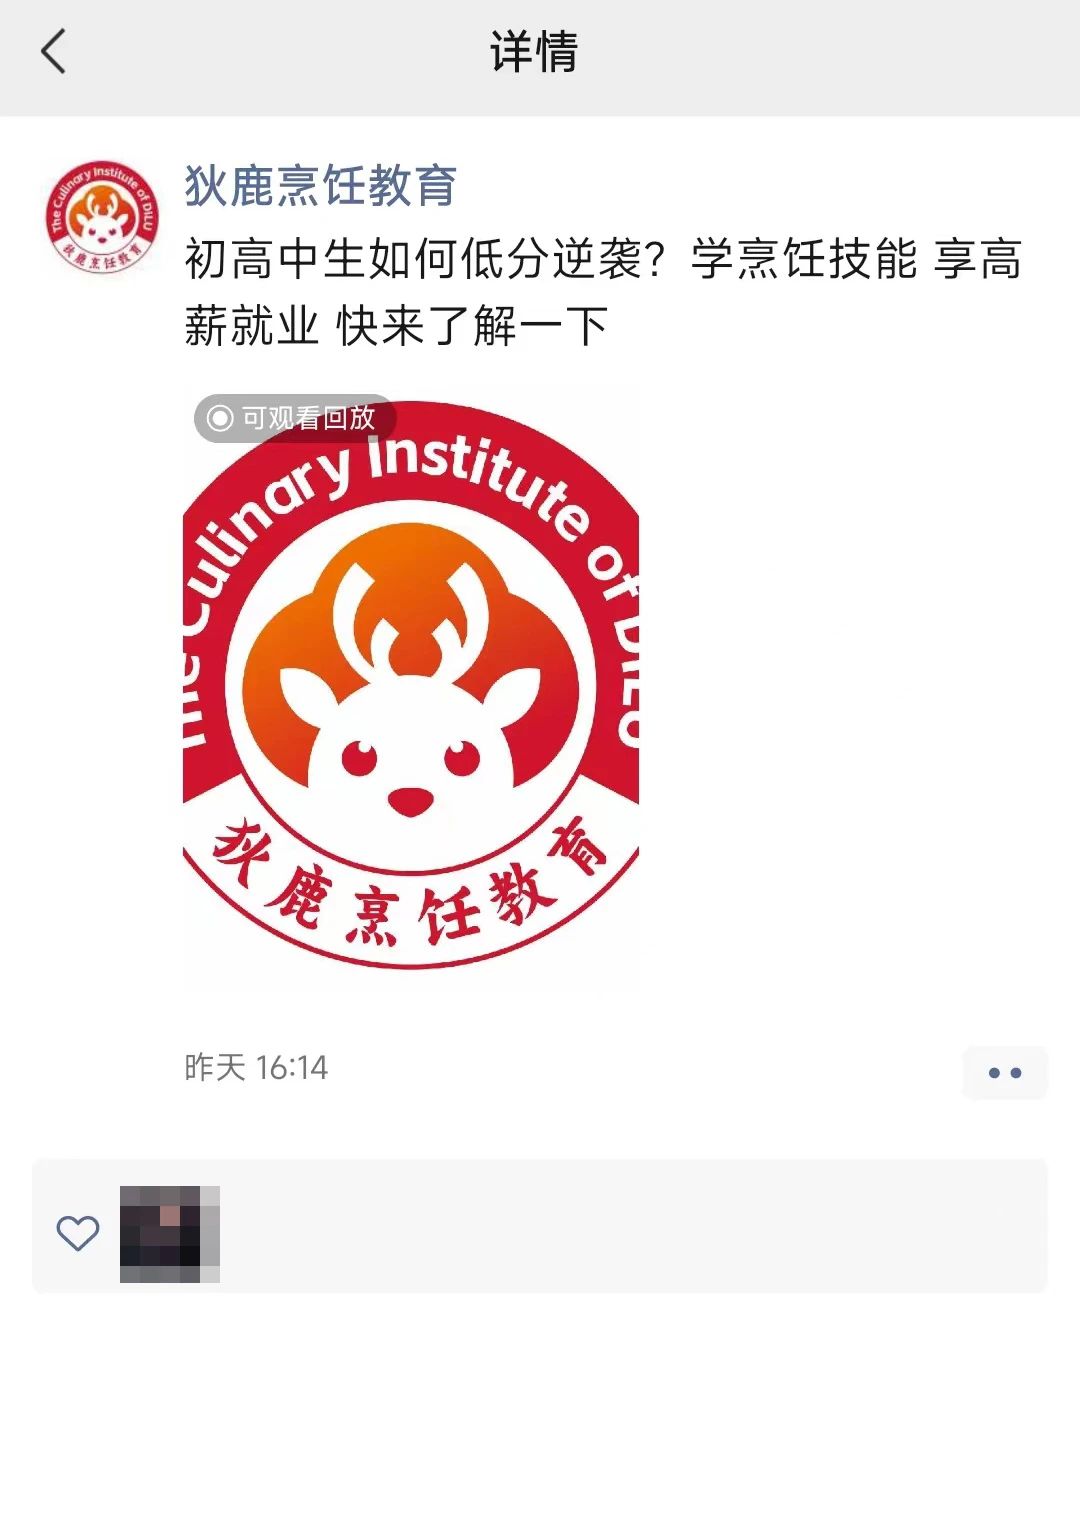Tap the 详情 page title
Image resolution: width=1080 pixels, height=1533 pixels.
click(x=534, y=52)
